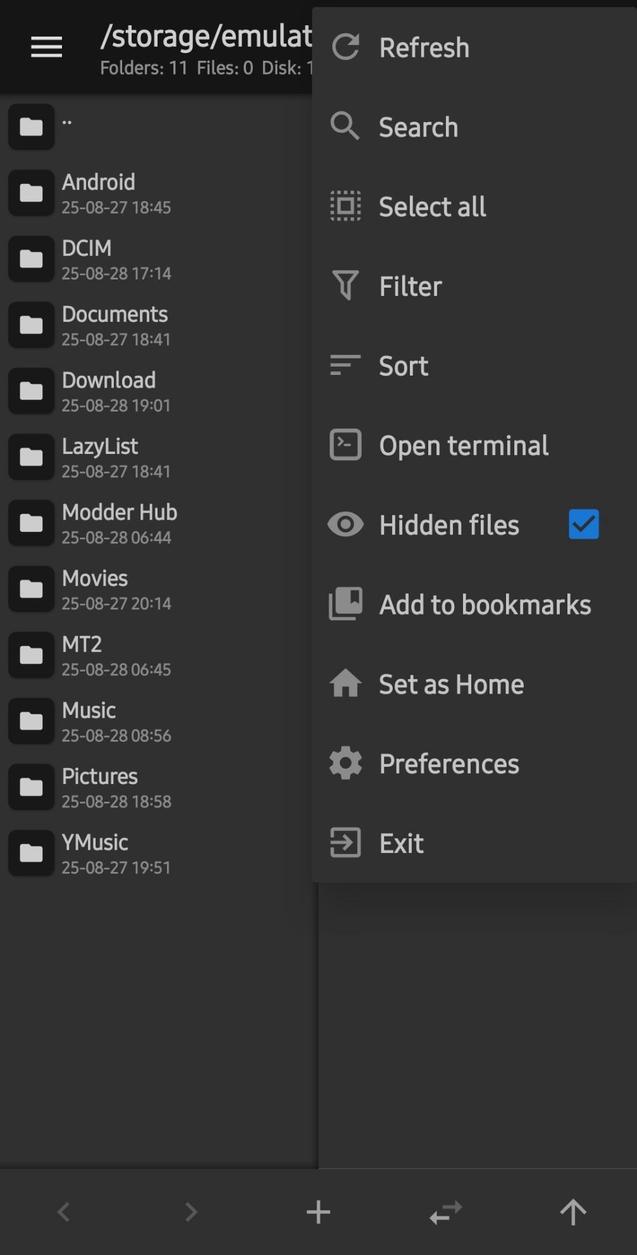Click the Hidden files eye icon
Viewport: 637px width, 1255px height.
[345, 524]
